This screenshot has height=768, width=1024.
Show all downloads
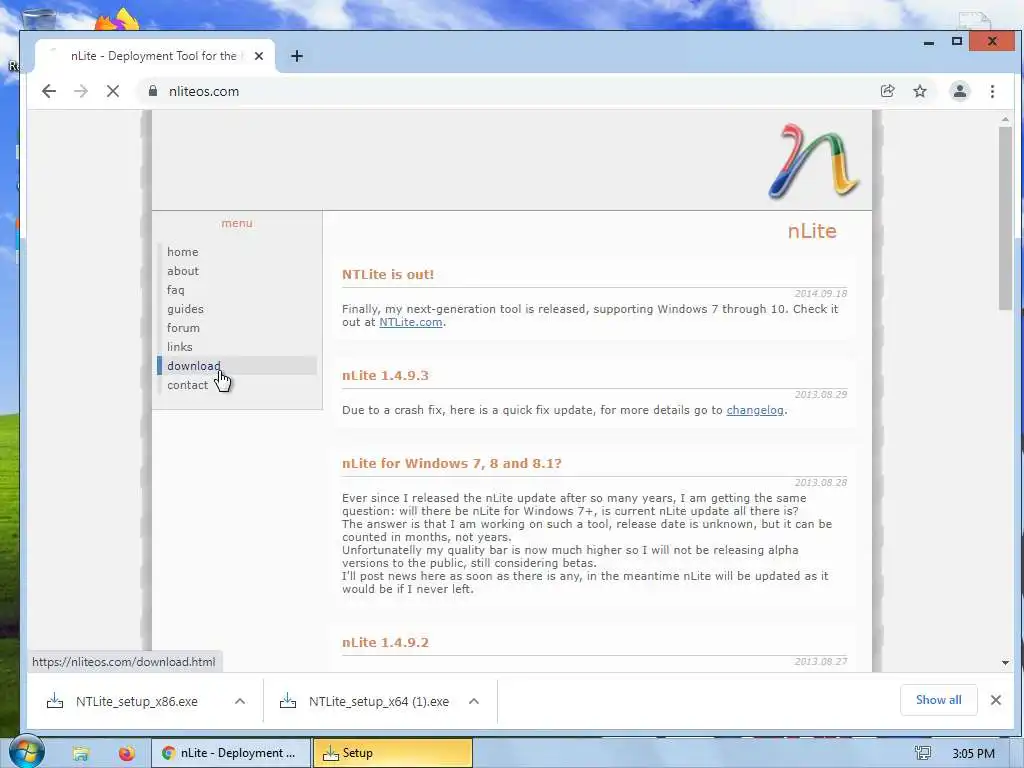(938, 700)
